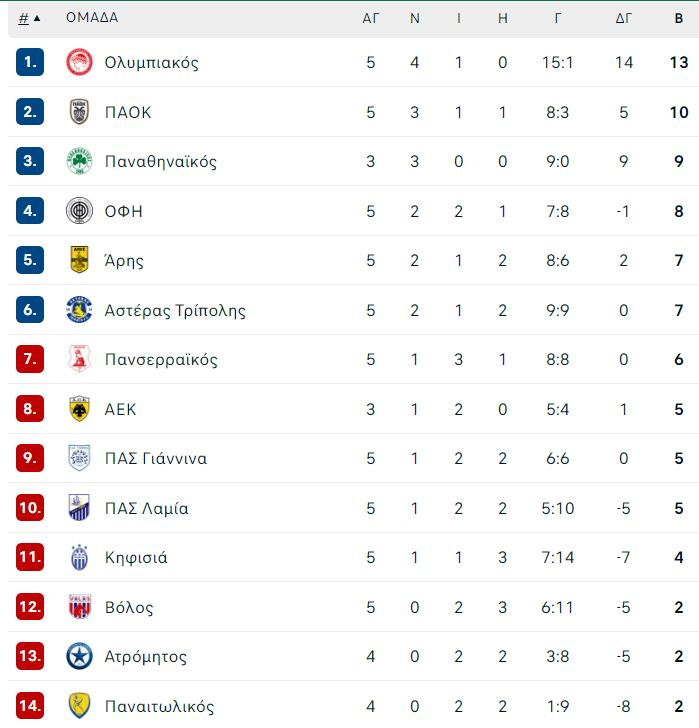The height and width of the screenshot is (728, 699).
Task: Sort standings by the ΔΓ column header
Action: pyautogui.click(x=623, y=19)
